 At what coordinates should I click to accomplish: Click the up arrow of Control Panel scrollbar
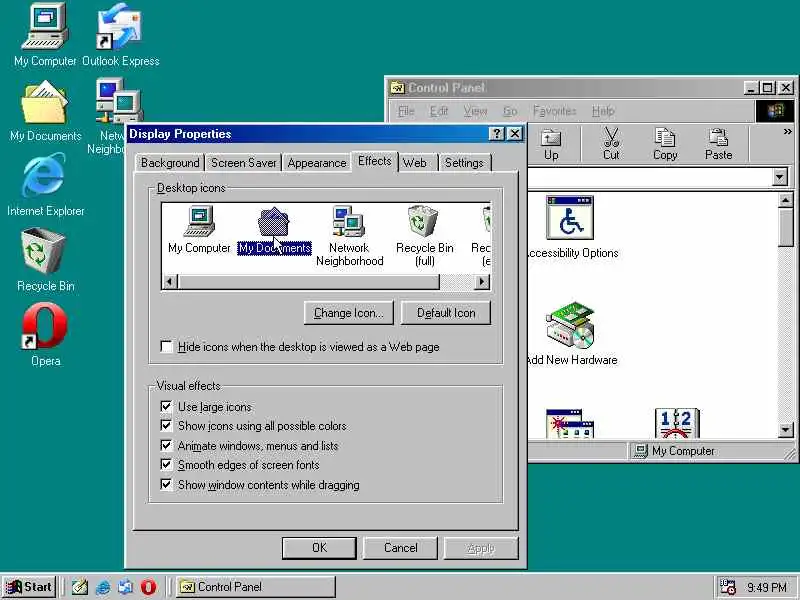[786, 201]
